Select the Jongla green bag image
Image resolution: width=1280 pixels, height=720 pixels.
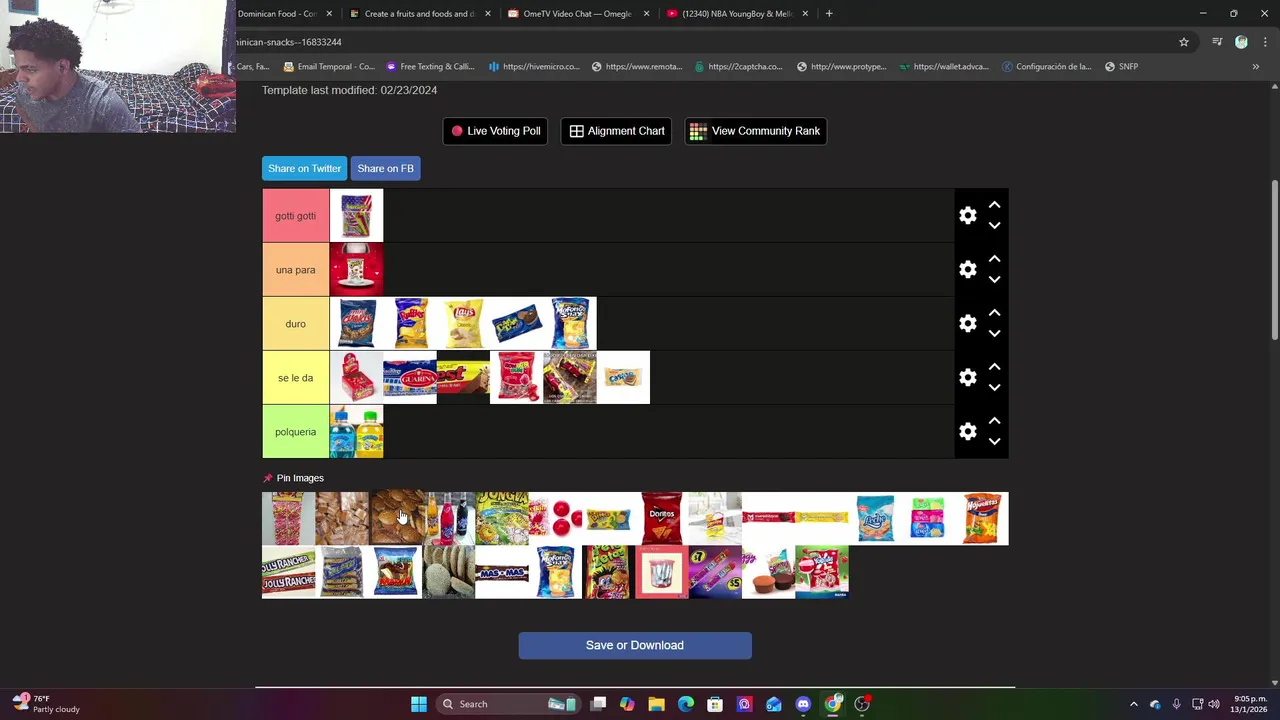[x=502, y=518]
